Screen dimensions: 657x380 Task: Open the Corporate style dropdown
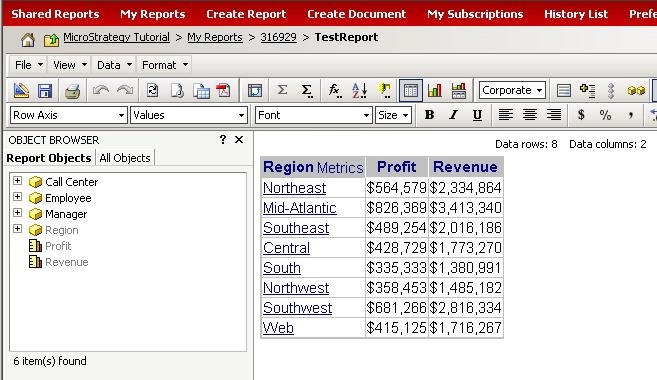click(x=512, y=90)
